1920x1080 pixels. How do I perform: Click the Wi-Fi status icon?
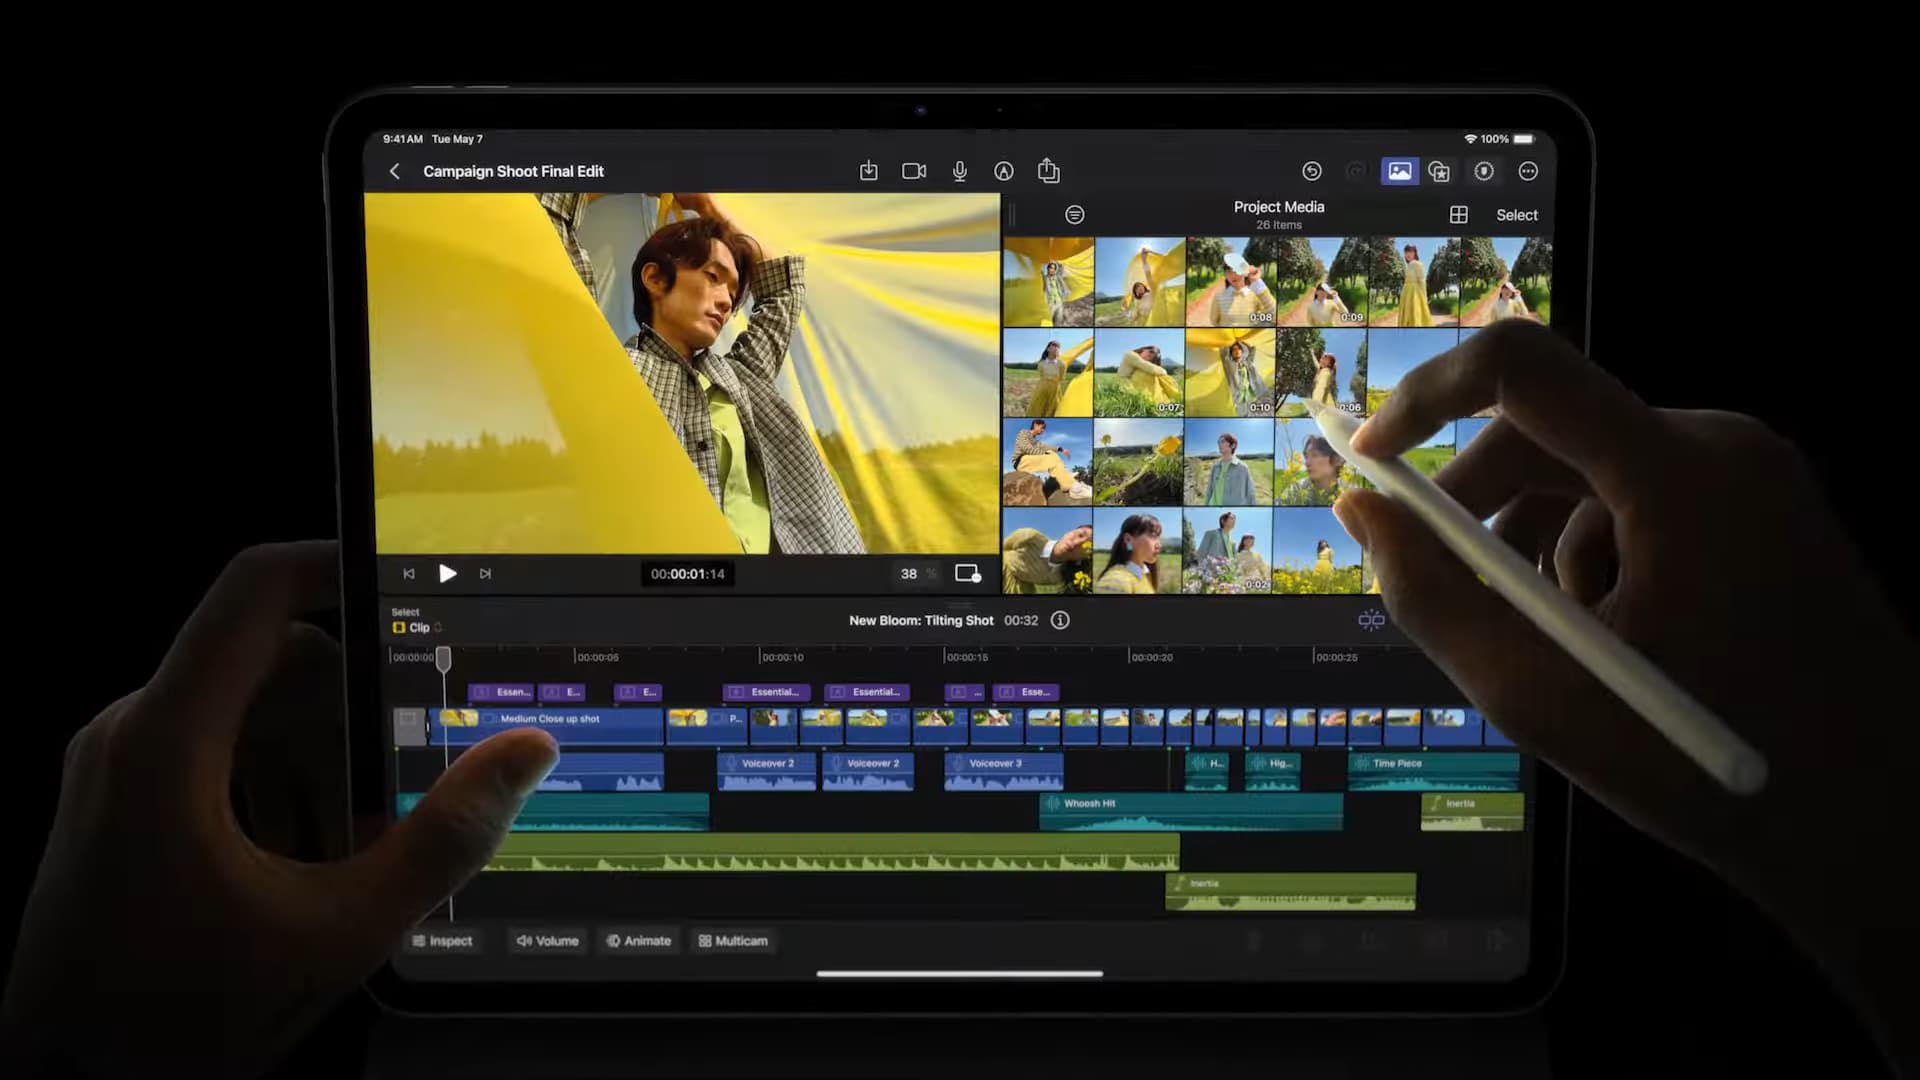[1470, 139]
